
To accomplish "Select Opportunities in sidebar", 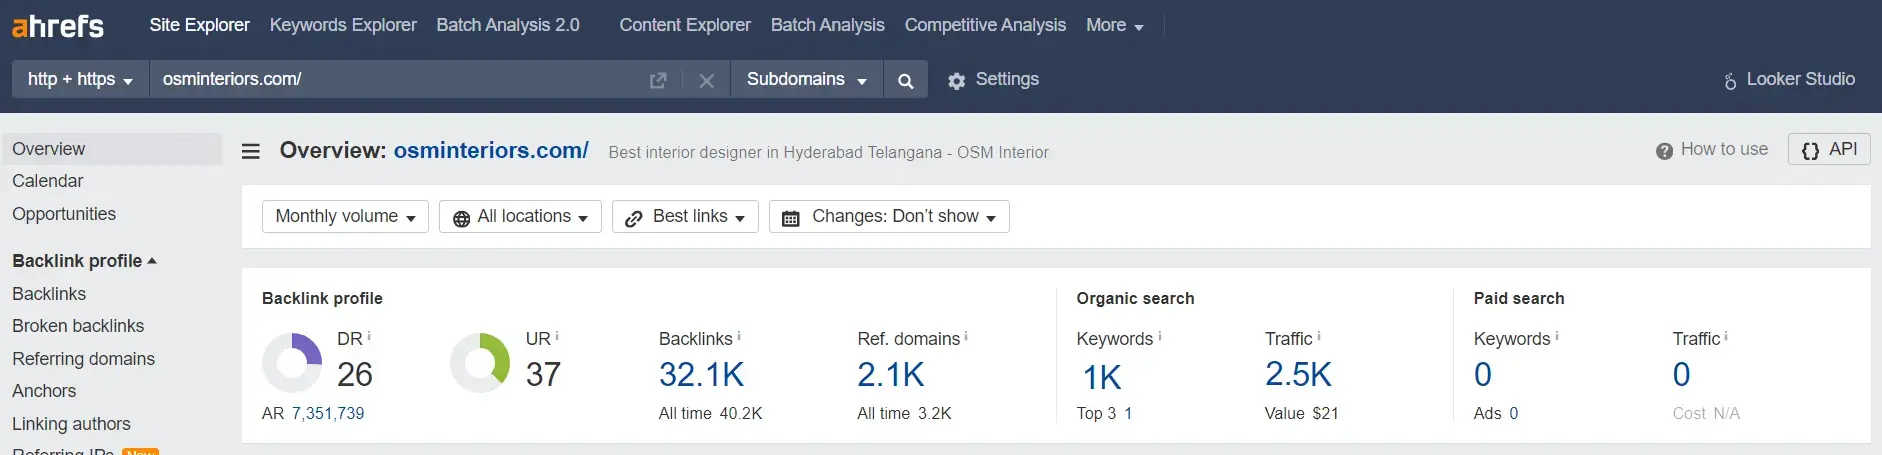I will 64,214.
